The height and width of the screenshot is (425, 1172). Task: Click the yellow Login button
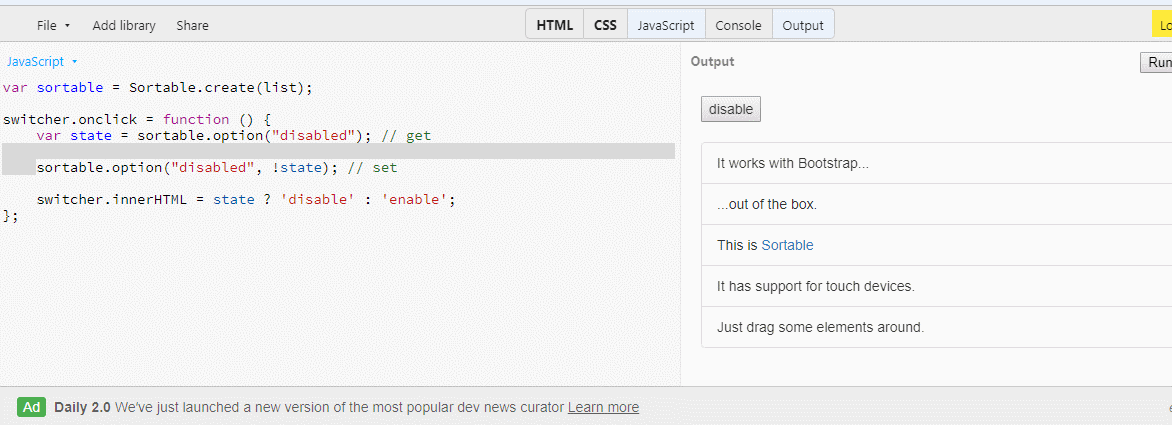pos(1161,25)
